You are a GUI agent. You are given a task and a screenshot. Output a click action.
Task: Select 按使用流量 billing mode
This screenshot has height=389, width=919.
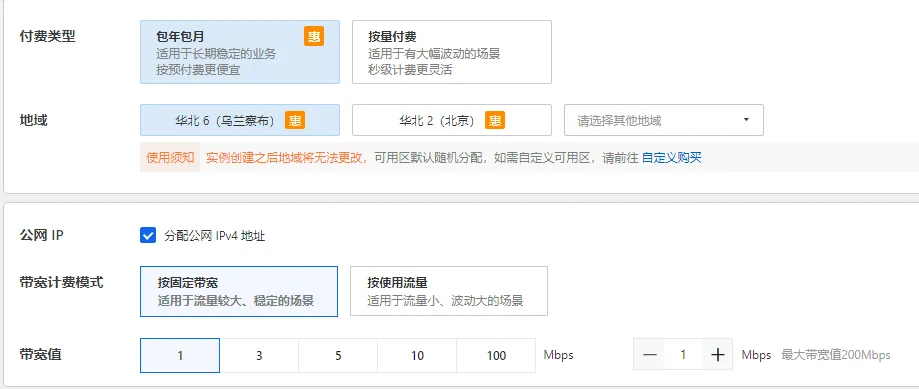pos(449,291)
